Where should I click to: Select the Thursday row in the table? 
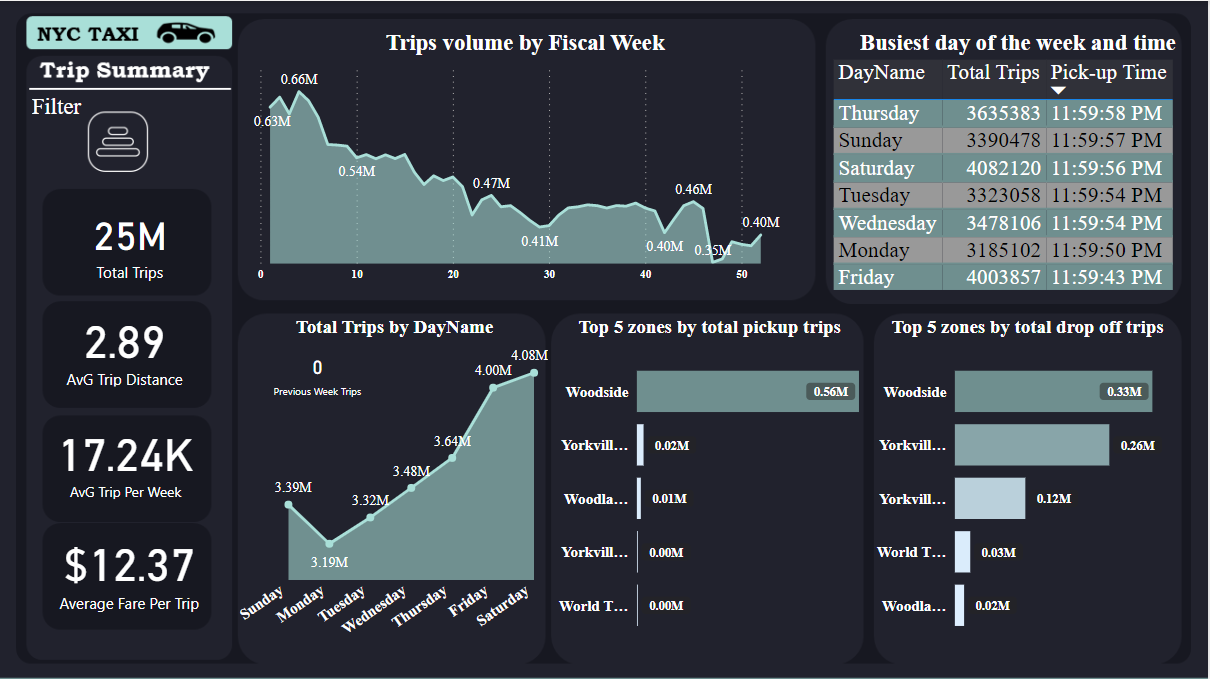[x=1002, y=113]
